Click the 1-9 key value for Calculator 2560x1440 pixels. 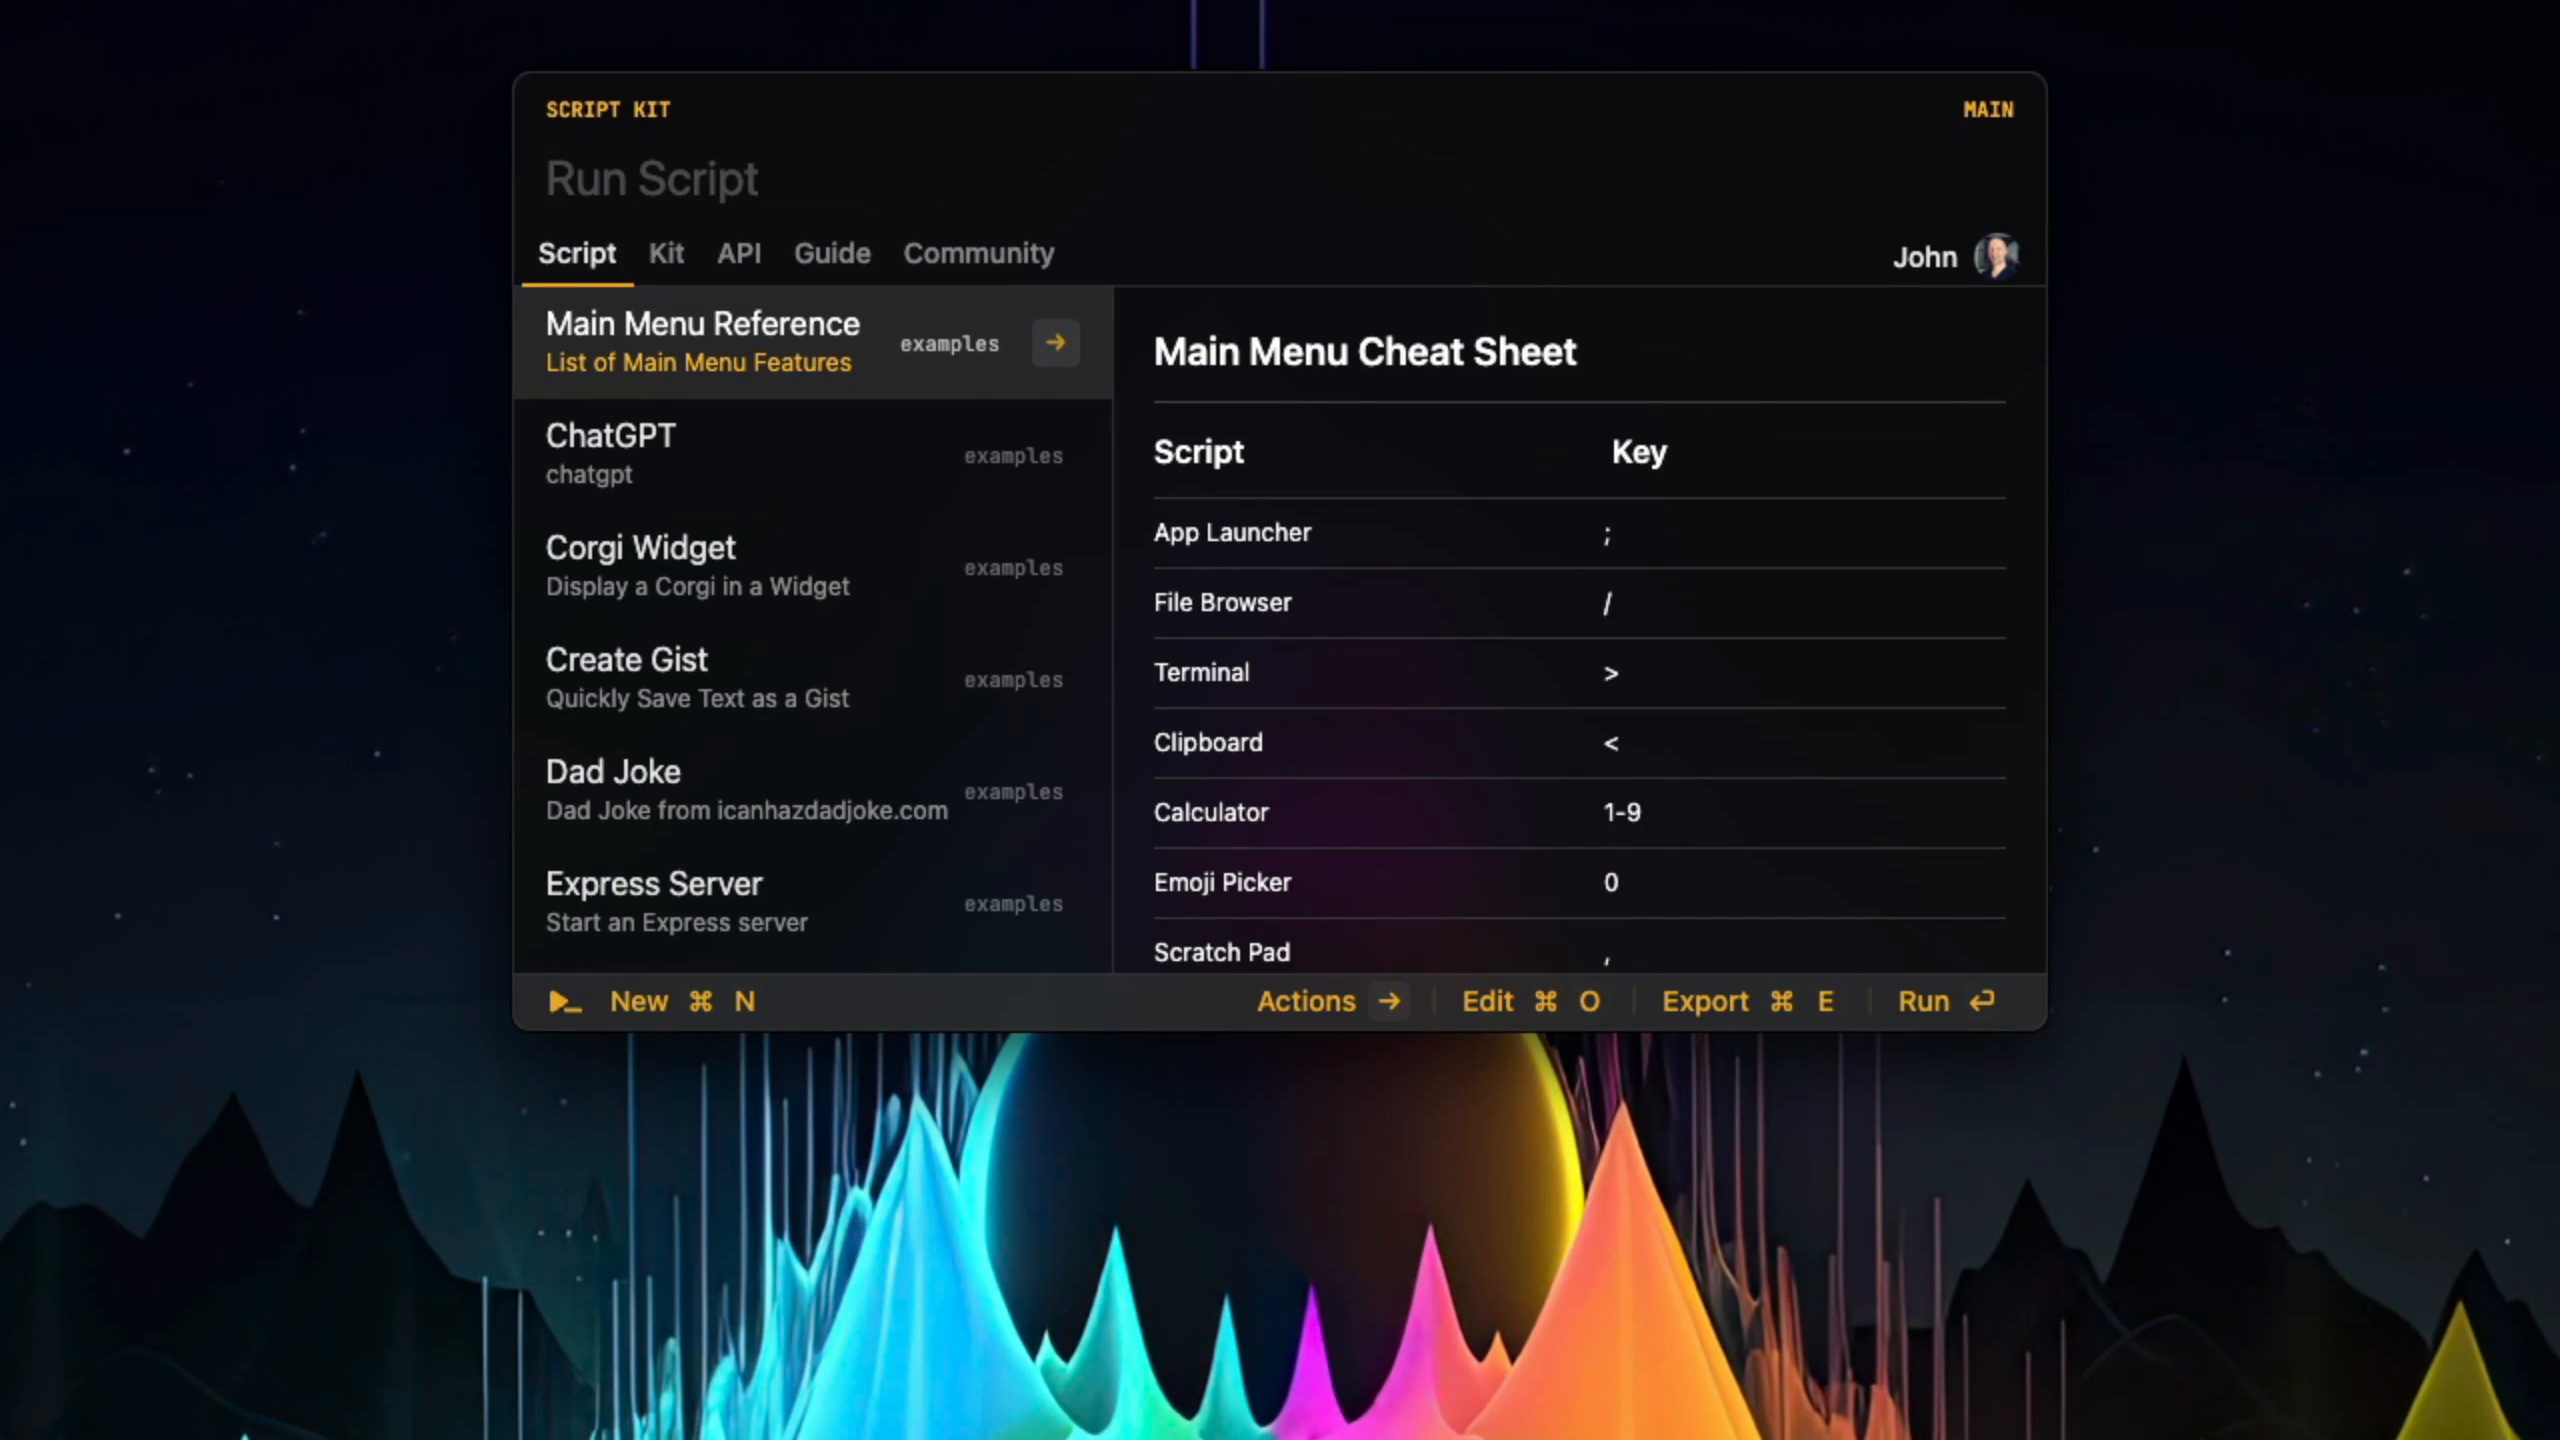click(x=1622, y=812)
